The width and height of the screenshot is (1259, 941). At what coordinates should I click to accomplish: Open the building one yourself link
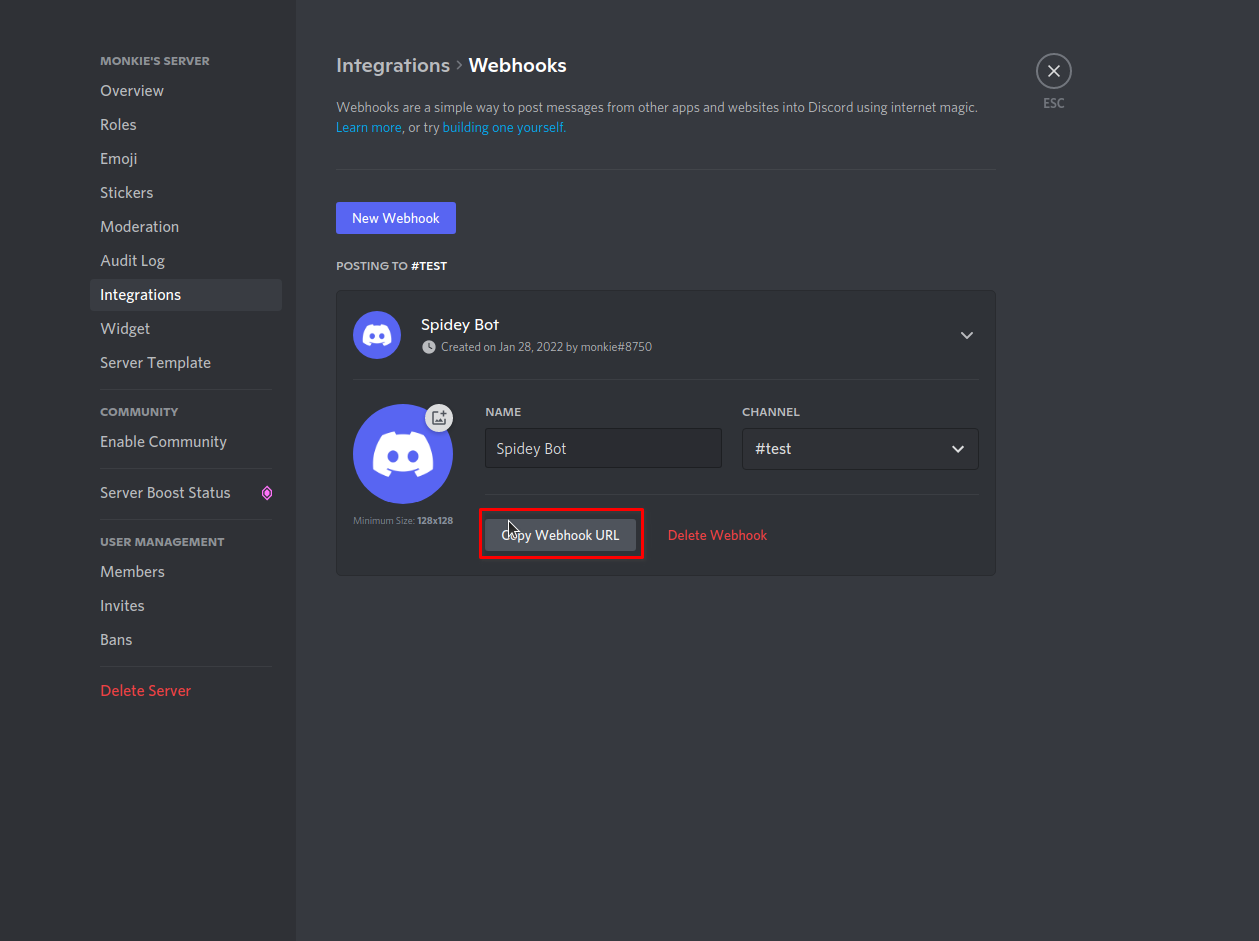pos(504,127)
